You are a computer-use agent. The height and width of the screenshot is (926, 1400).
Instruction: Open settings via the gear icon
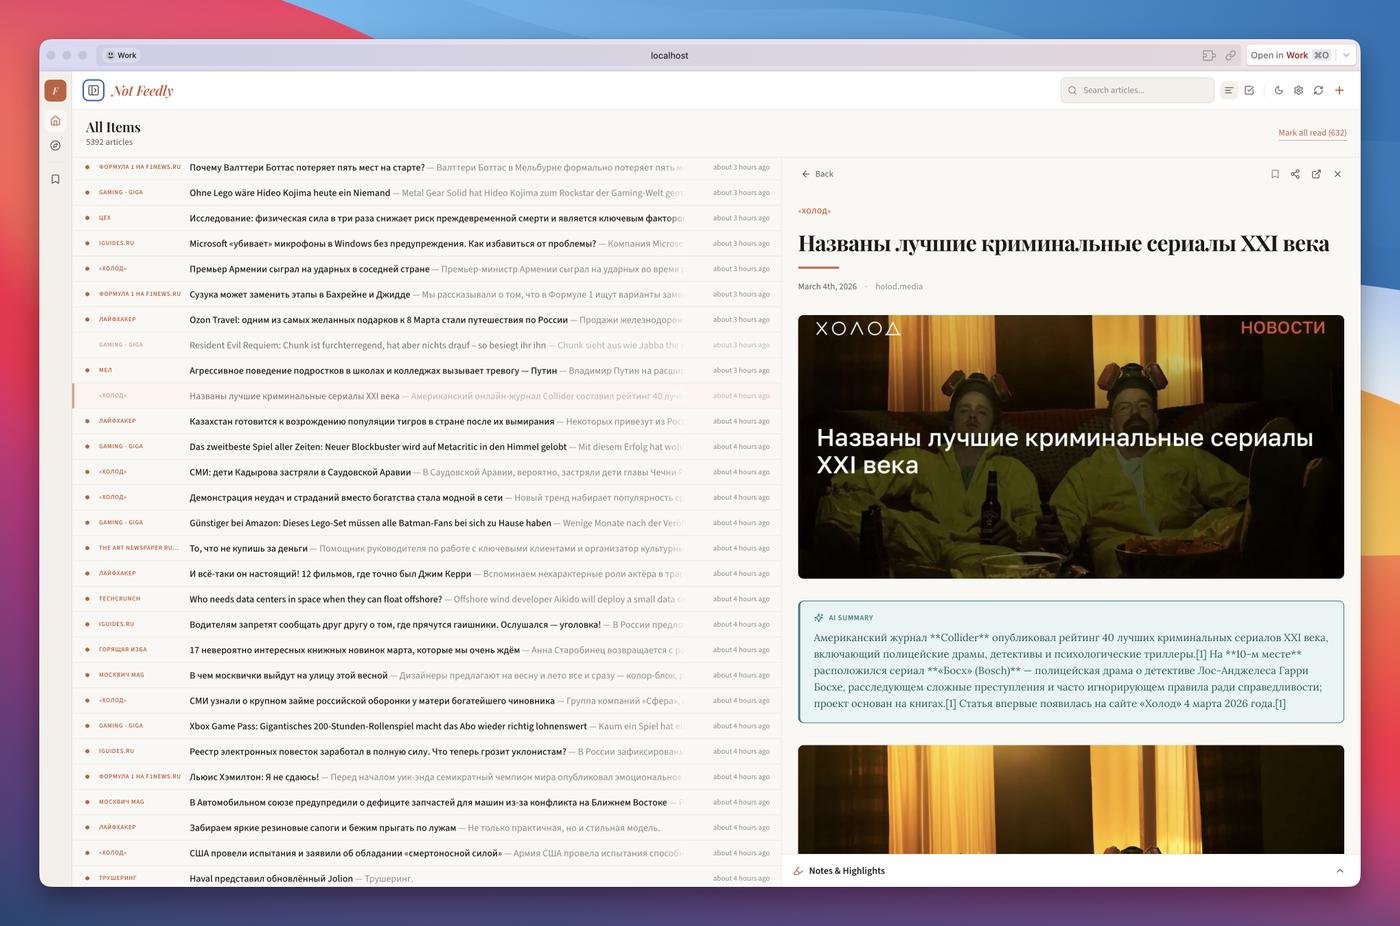click(x=1298, y=90)
